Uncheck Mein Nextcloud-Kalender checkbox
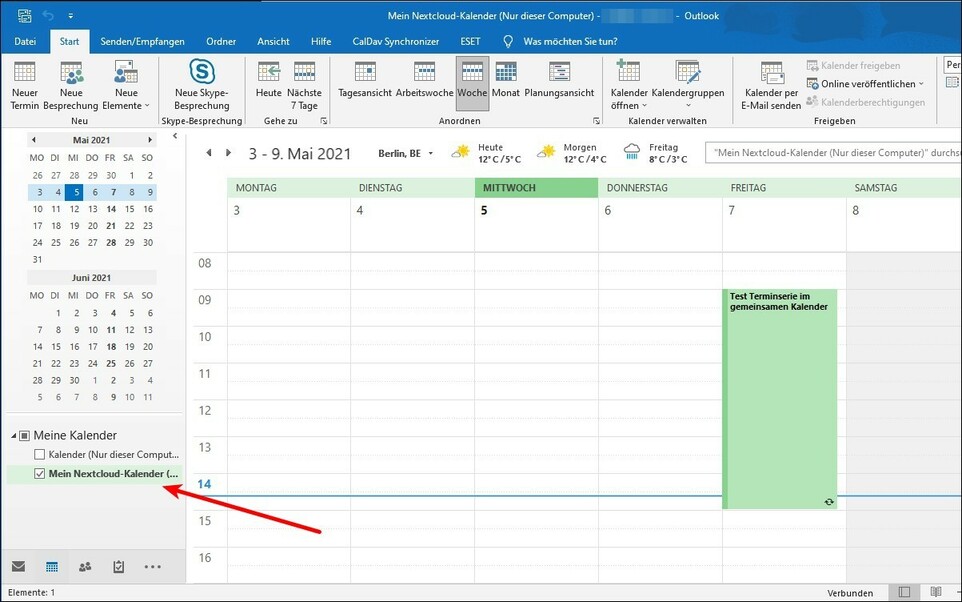This screenshot has height=602, width=962. click(x=40, y=474)
